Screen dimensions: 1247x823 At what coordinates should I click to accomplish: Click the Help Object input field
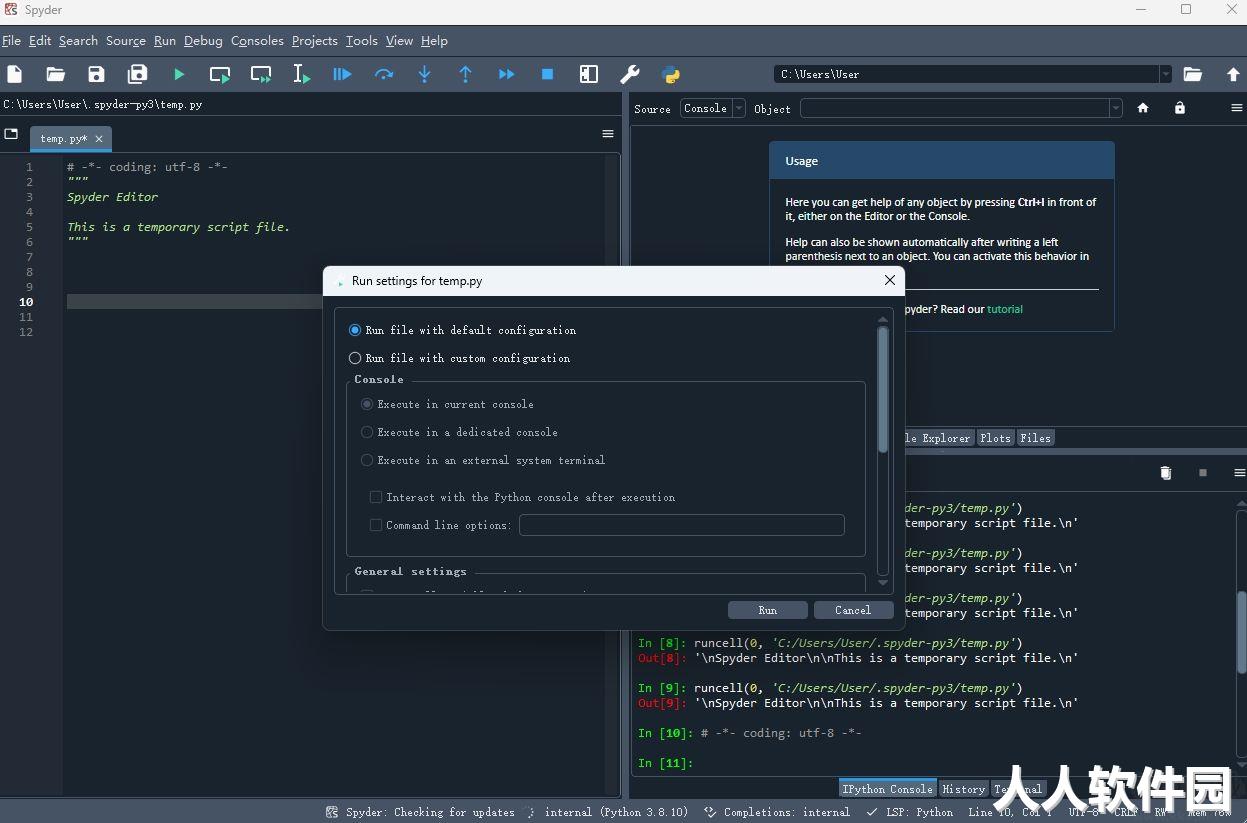[x=955, y=108]
